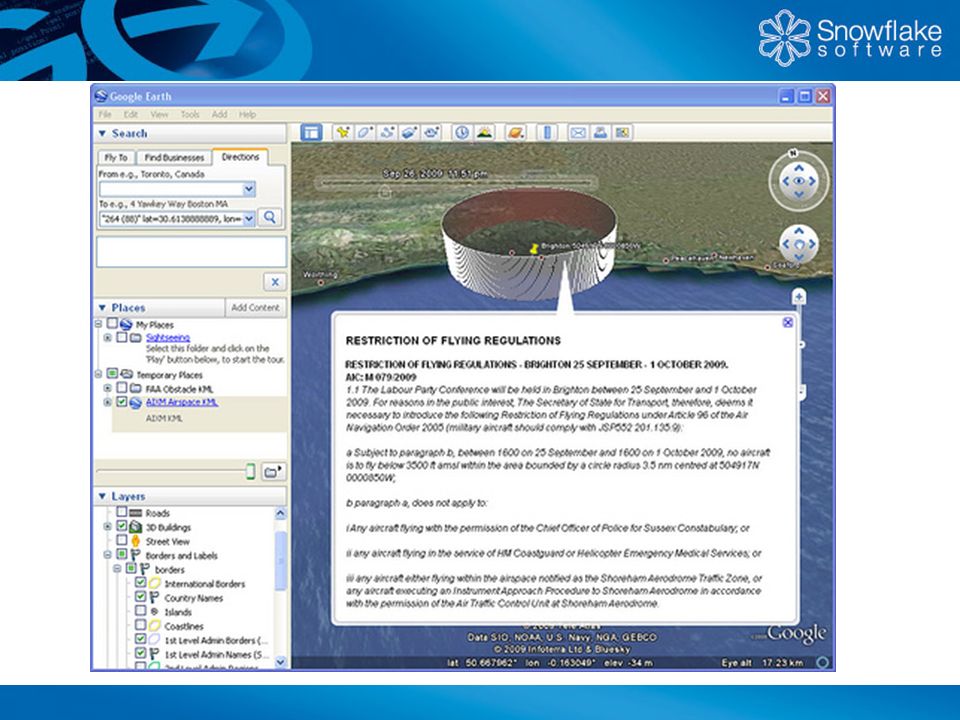960x720 pixels.
Task: Add an image overlay from toolbar
Action: tap(409, 132)
